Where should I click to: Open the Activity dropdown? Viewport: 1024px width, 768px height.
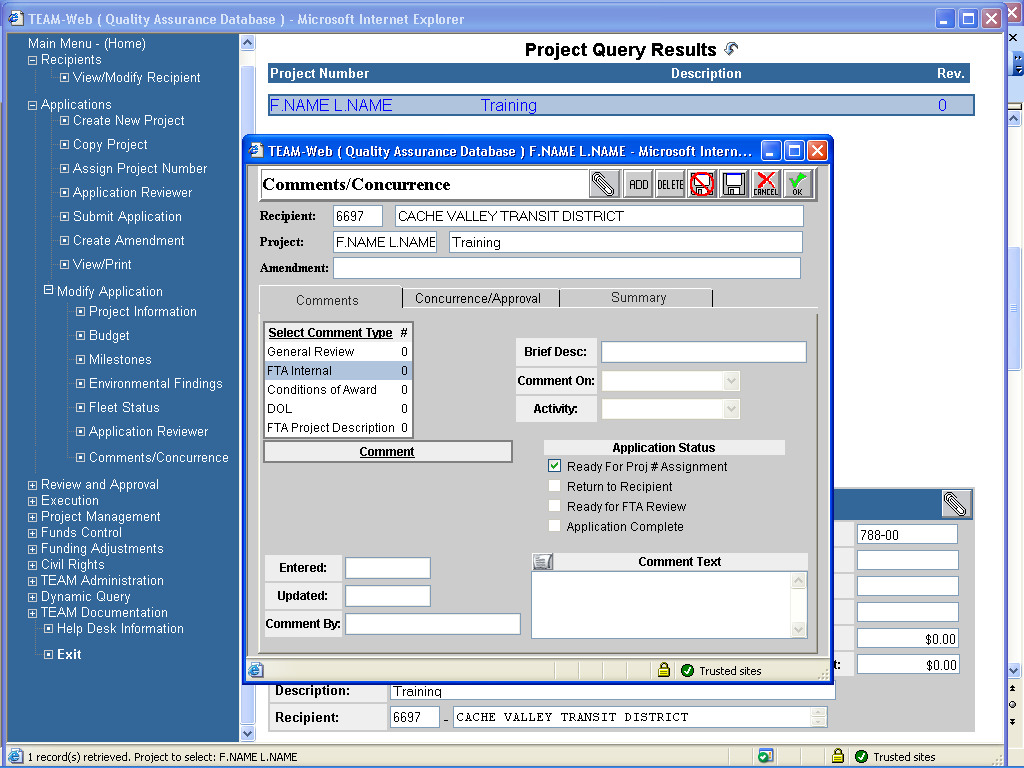pos(731,409)
